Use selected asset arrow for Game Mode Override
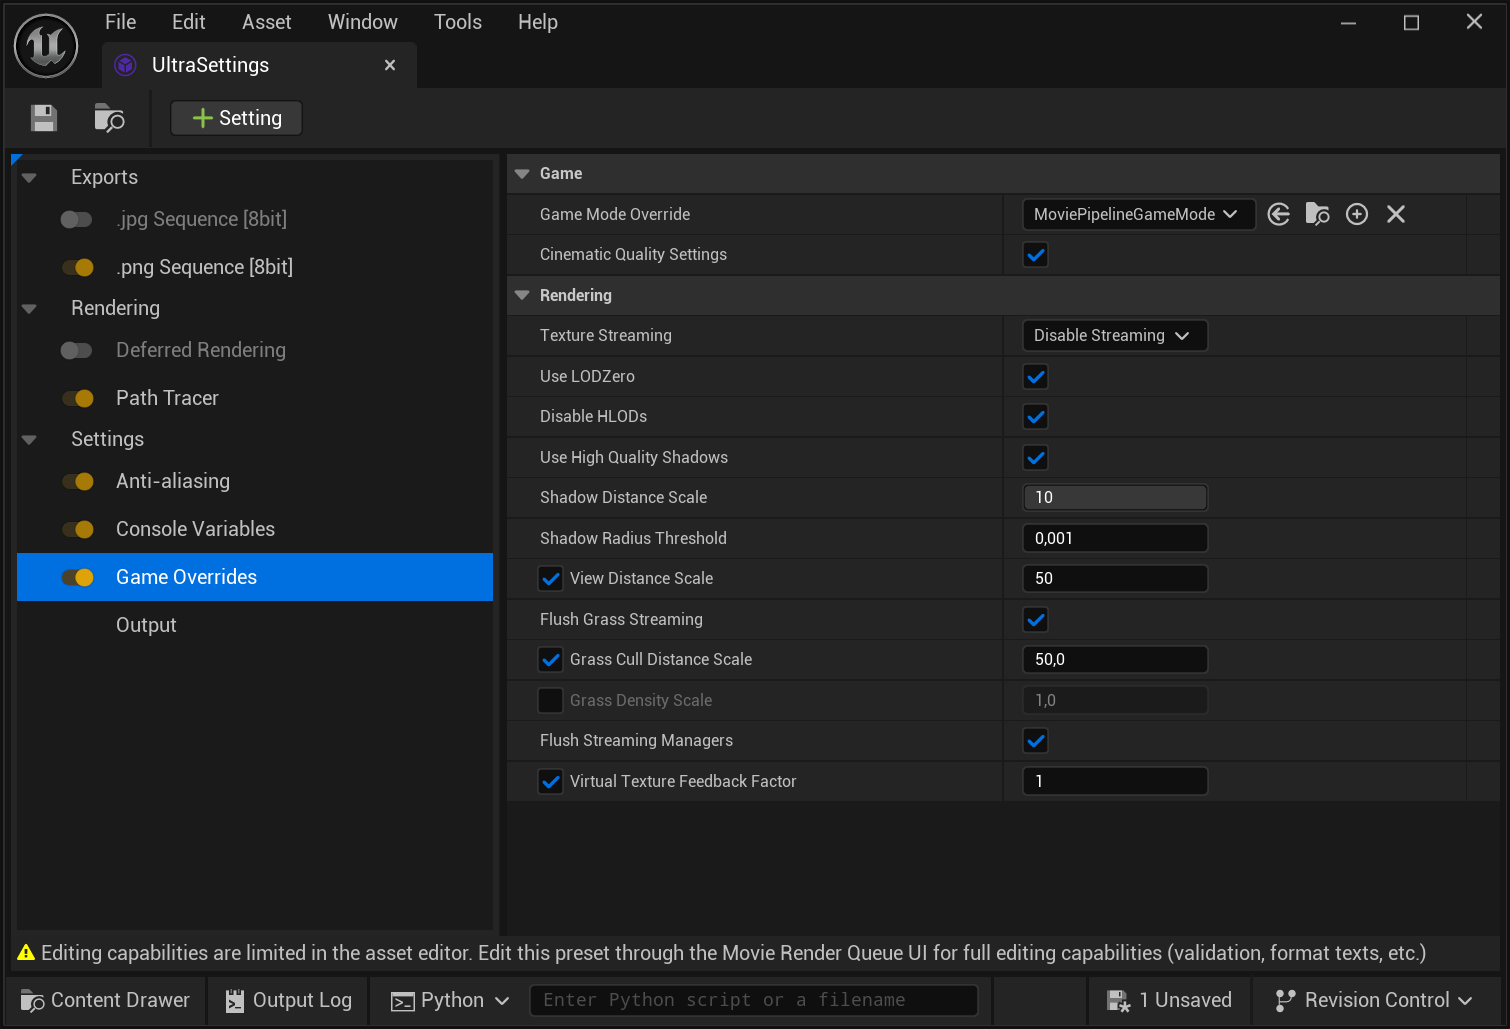 click(x=1279, y=214)
